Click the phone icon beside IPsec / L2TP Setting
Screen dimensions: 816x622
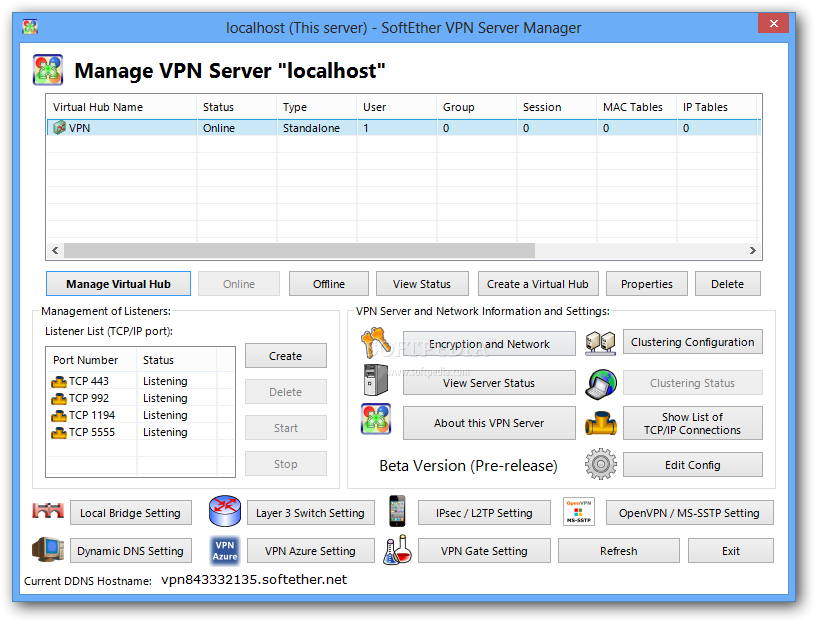[397, 511]
